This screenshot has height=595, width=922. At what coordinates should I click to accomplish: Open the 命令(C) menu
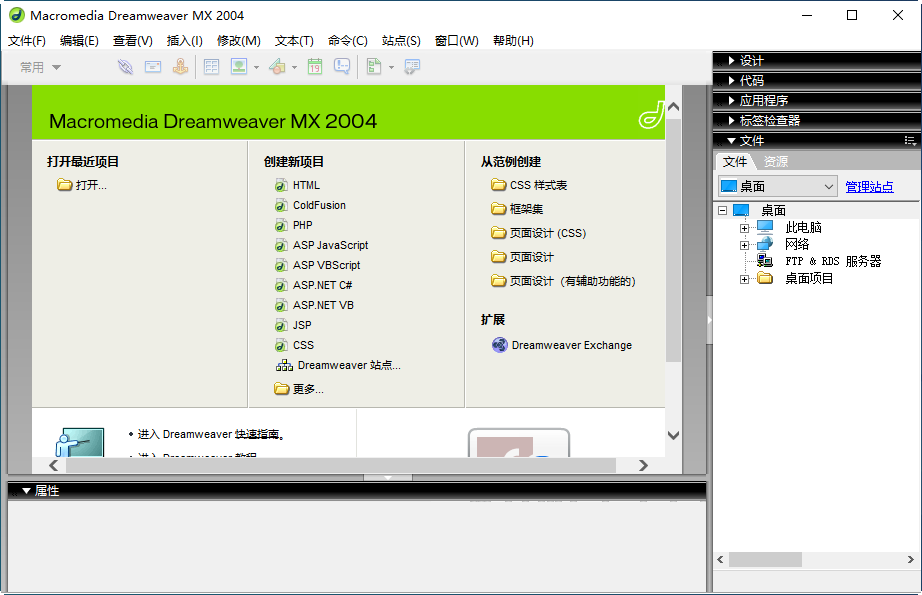348,41
